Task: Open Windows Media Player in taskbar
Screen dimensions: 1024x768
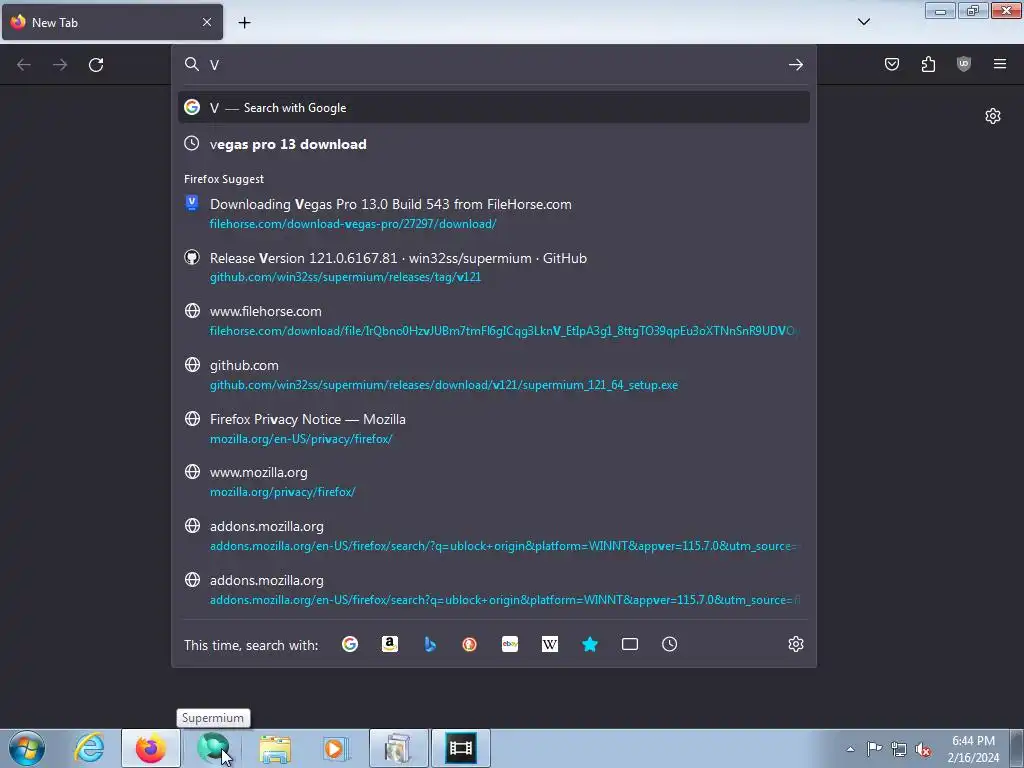Action: click(x=336, y=748)
